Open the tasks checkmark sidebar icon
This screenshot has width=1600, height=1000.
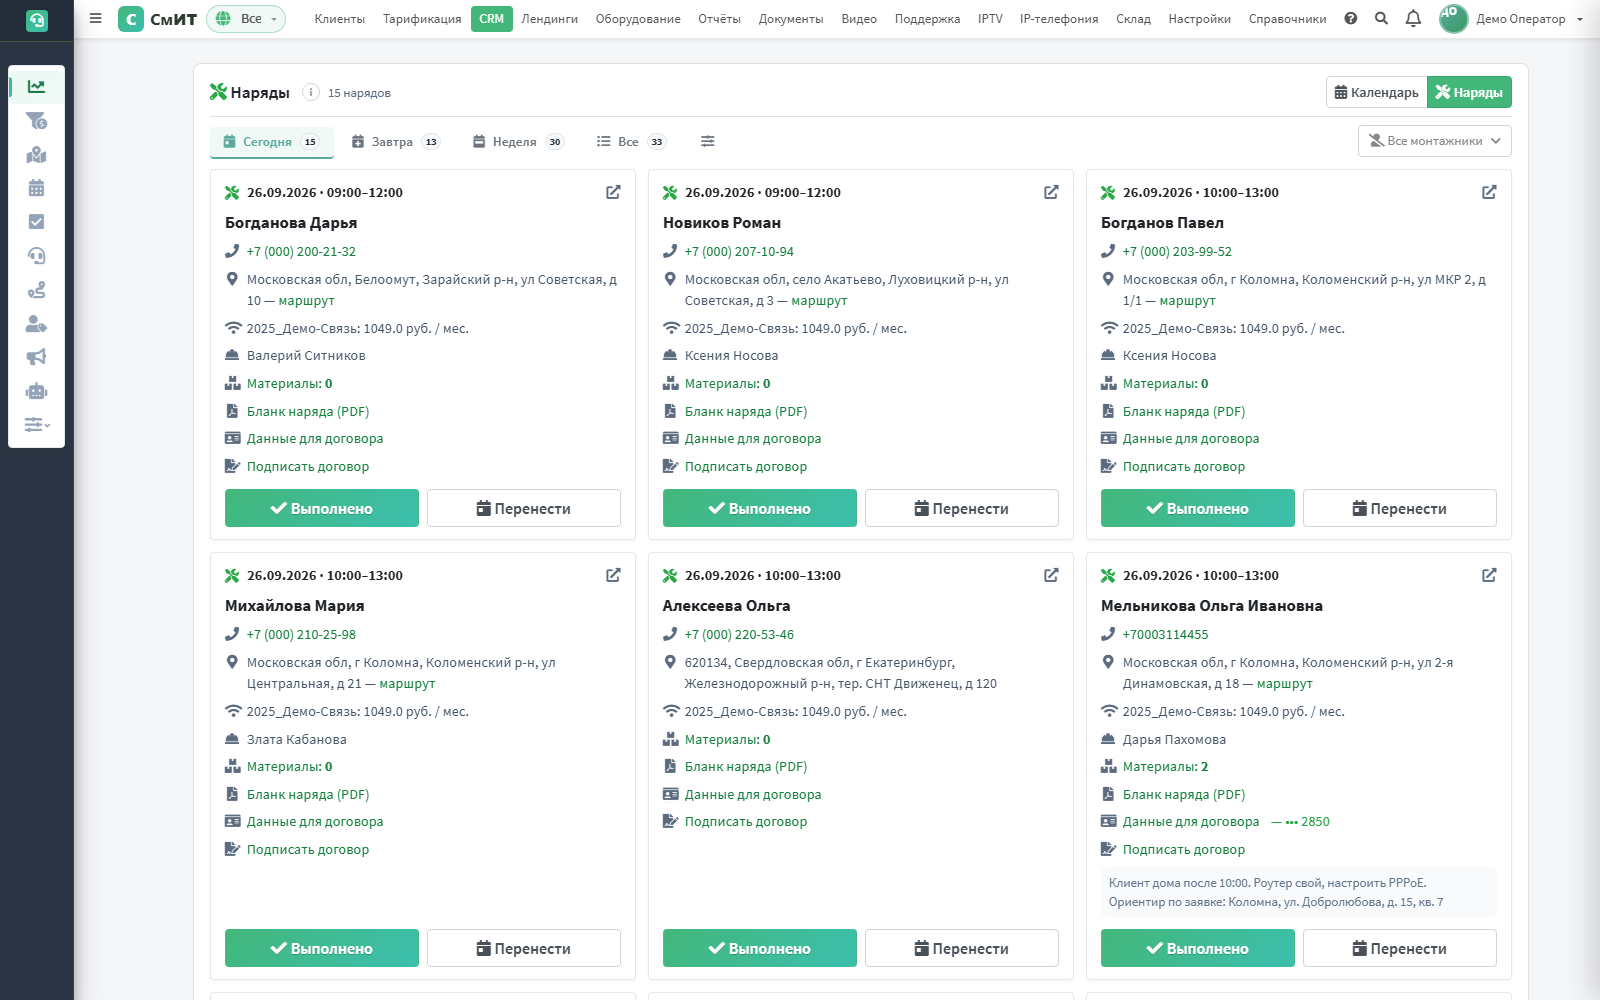click(x=36, y=222)
